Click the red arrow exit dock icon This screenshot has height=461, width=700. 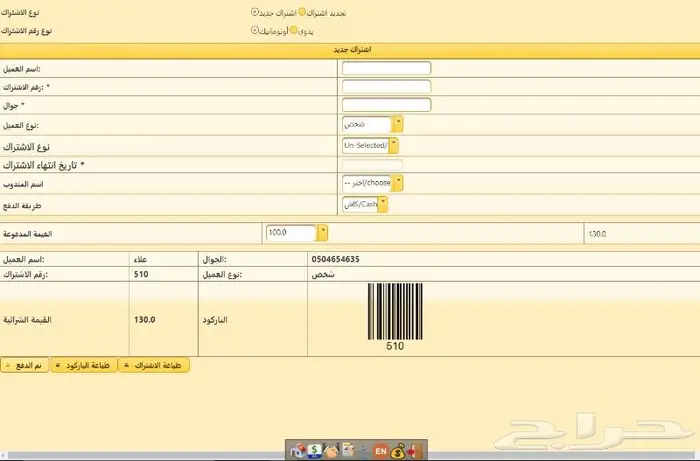pos(415,451)
